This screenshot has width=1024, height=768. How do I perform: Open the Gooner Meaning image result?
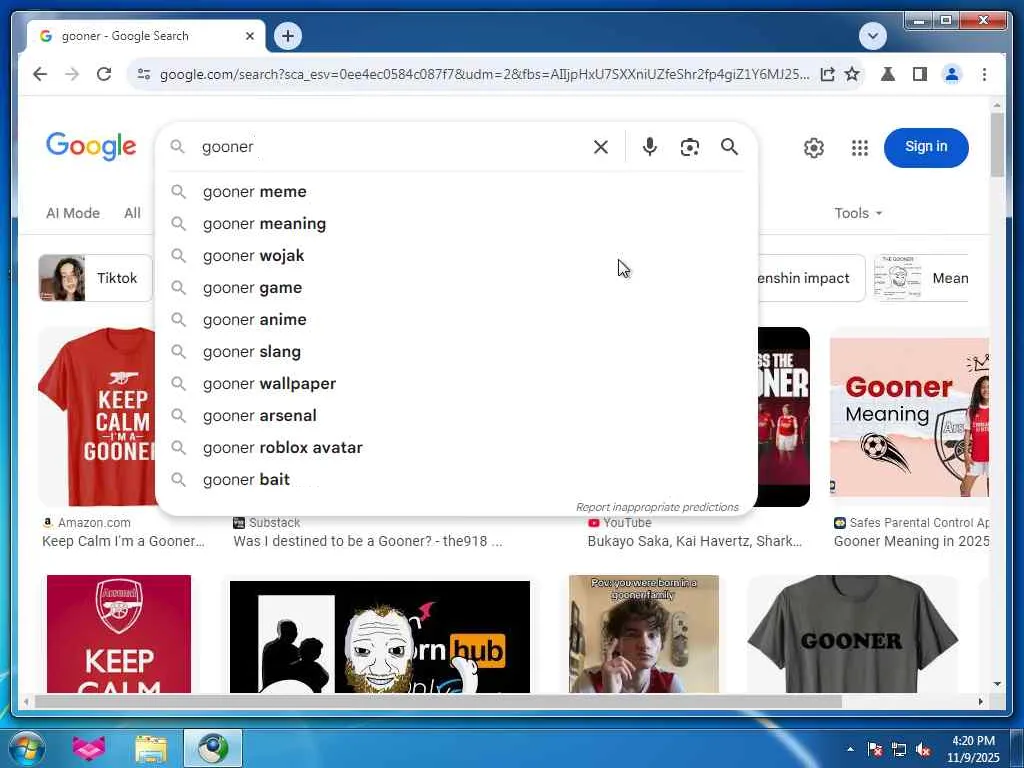pyautogui.click(x=910, y=417)
